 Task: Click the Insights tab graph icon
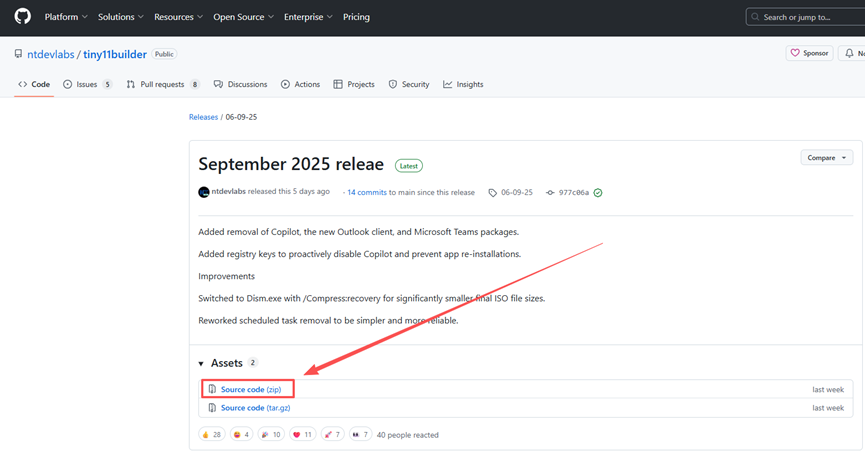pyautogui.click(x=447, y=84)
